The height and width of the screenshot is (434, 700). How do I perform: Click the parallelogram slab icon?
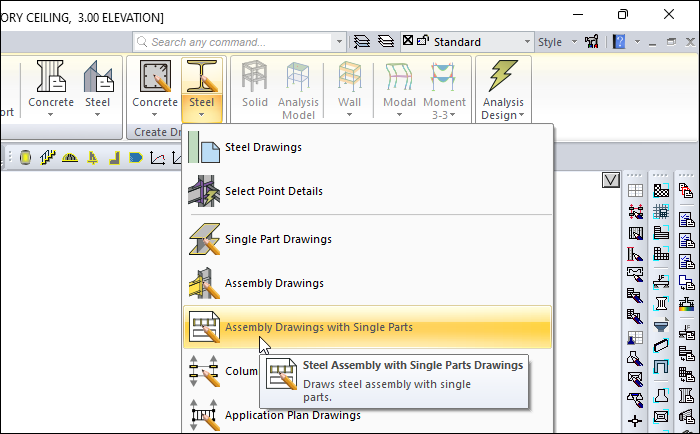(661, 346)
